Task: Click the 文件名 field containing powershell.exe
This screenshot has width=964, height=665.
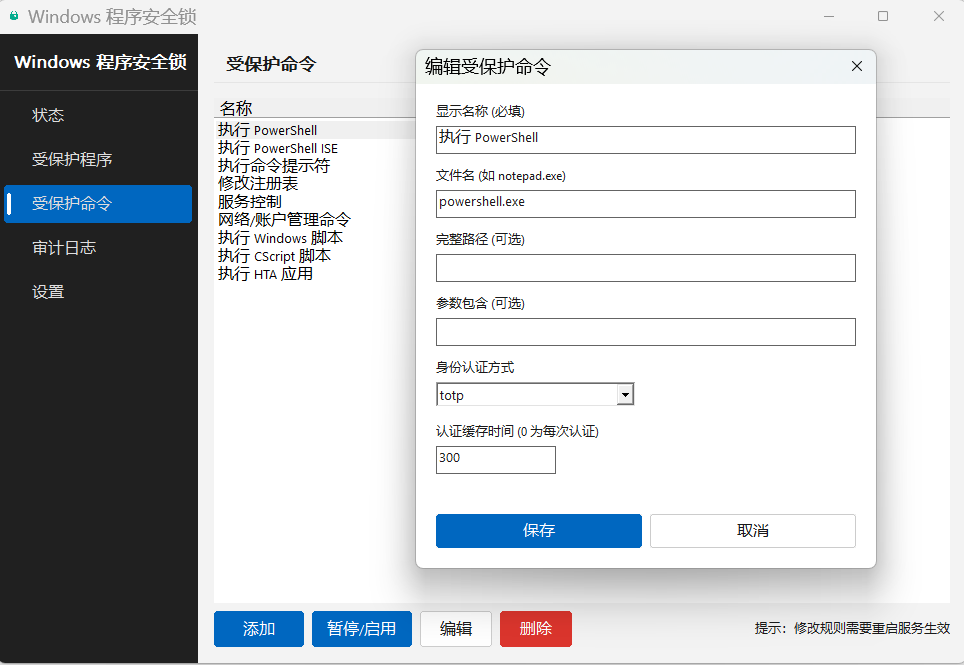Action: coord(645,203)
